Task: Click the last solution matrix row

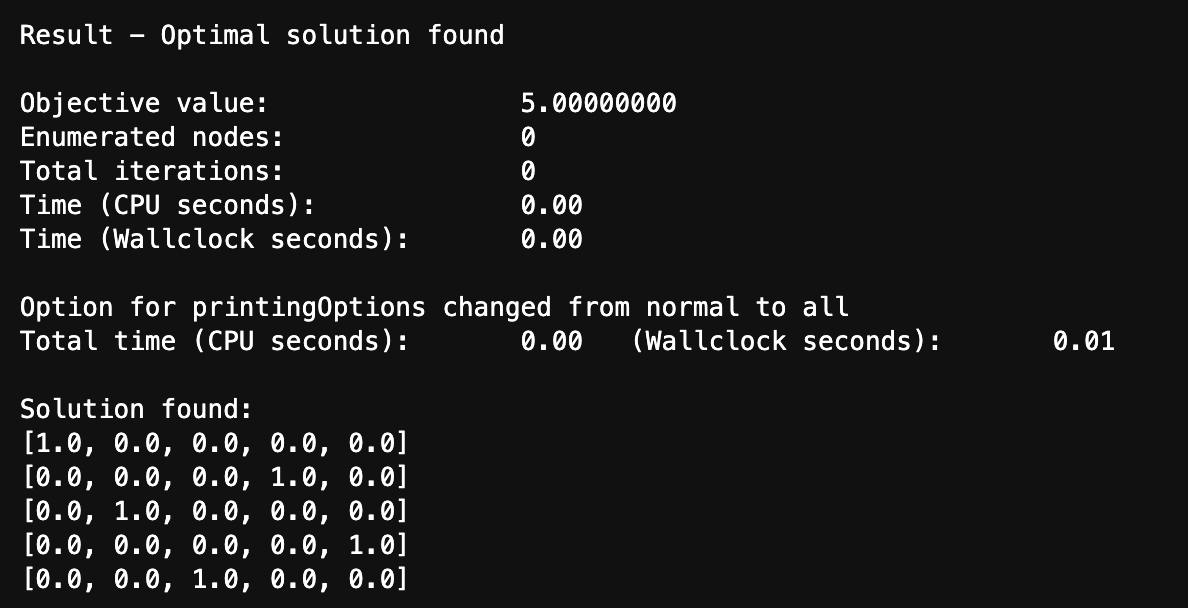Action: (x=214, y=579)
